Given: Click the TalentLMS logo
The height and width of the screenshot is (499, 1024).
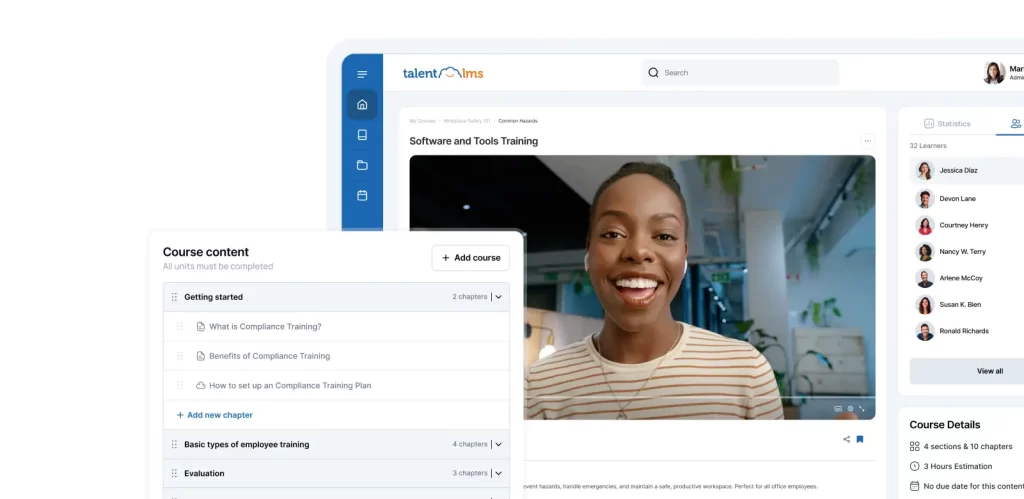Looking at the screenshot, I should (x=443, y=72).
